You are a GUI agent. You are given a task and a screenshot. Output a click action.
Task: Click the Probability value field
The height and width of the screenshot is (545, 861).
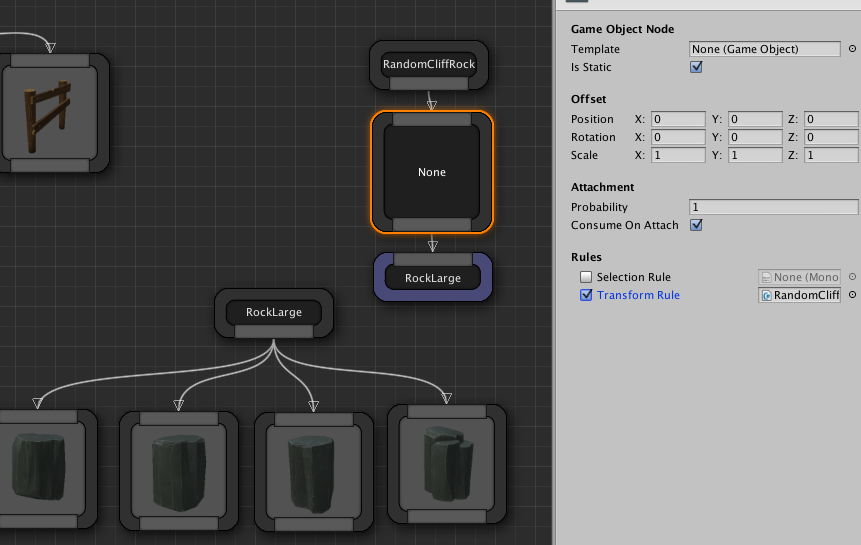pos(773,207)
